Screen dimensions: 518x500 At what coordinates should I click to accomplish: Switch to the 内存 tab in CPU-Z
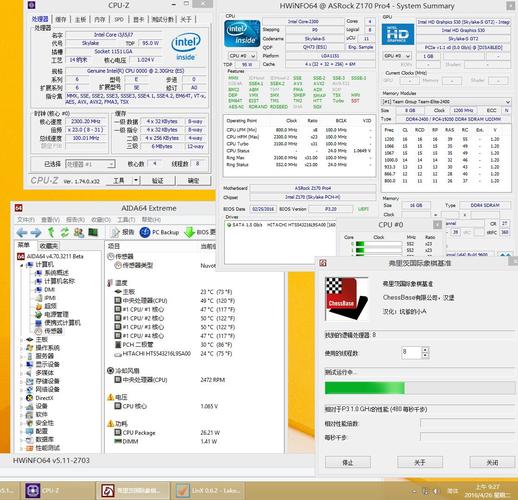pos(100,19)
